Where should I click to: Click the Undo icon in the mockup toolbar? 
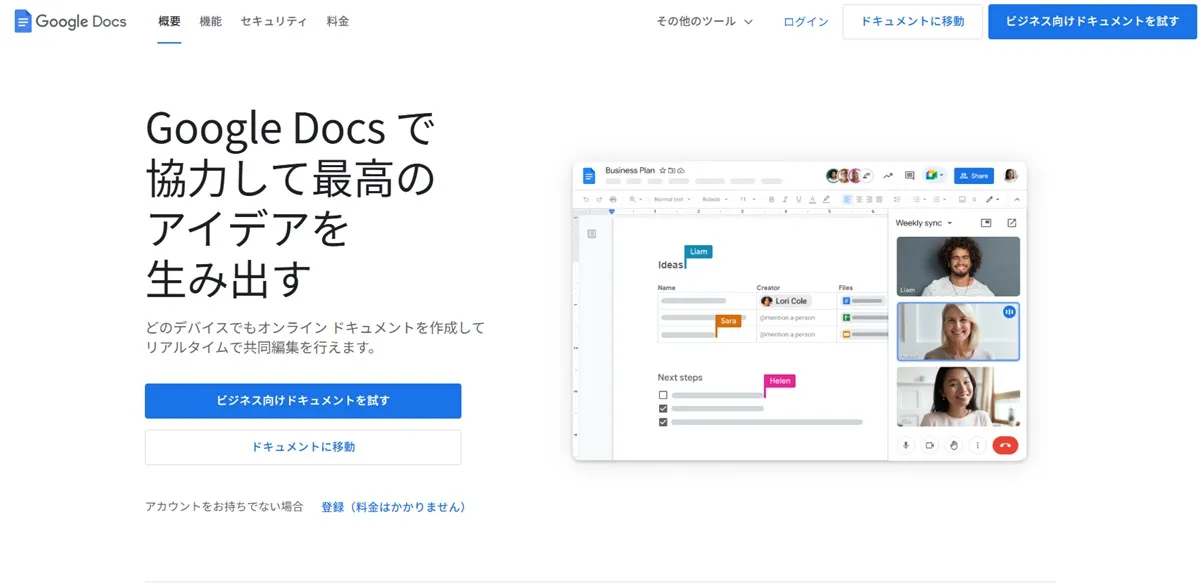(x=586, y=199)
